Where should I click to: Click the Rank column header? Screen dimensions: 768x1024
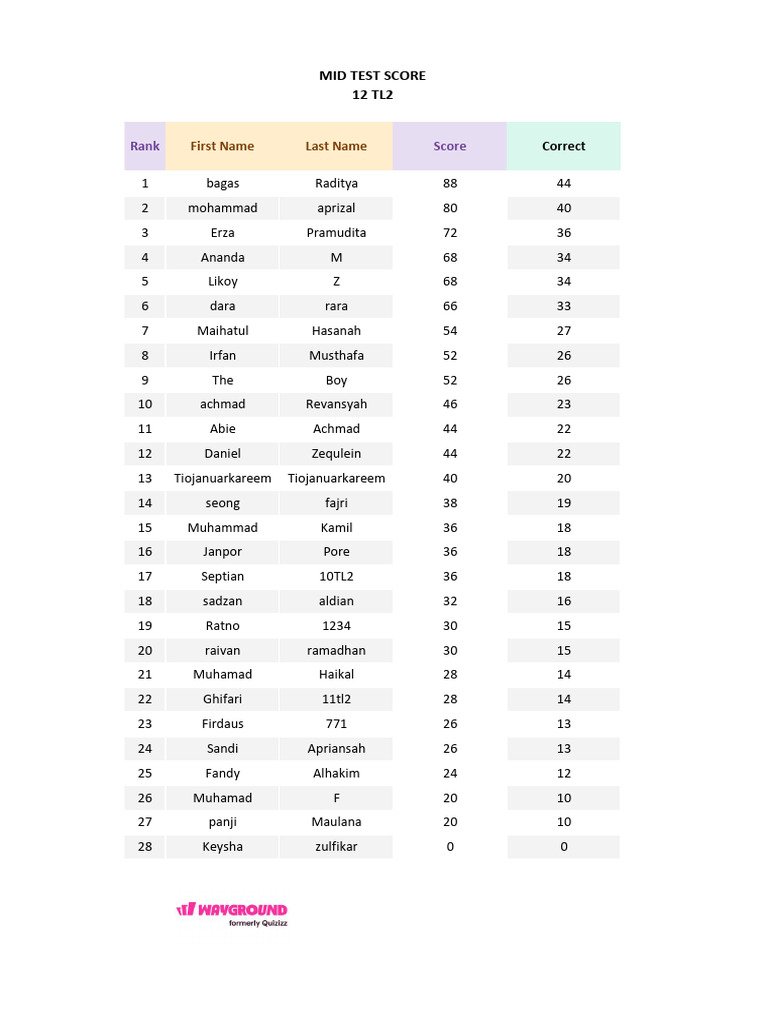(x=145, y=146)
